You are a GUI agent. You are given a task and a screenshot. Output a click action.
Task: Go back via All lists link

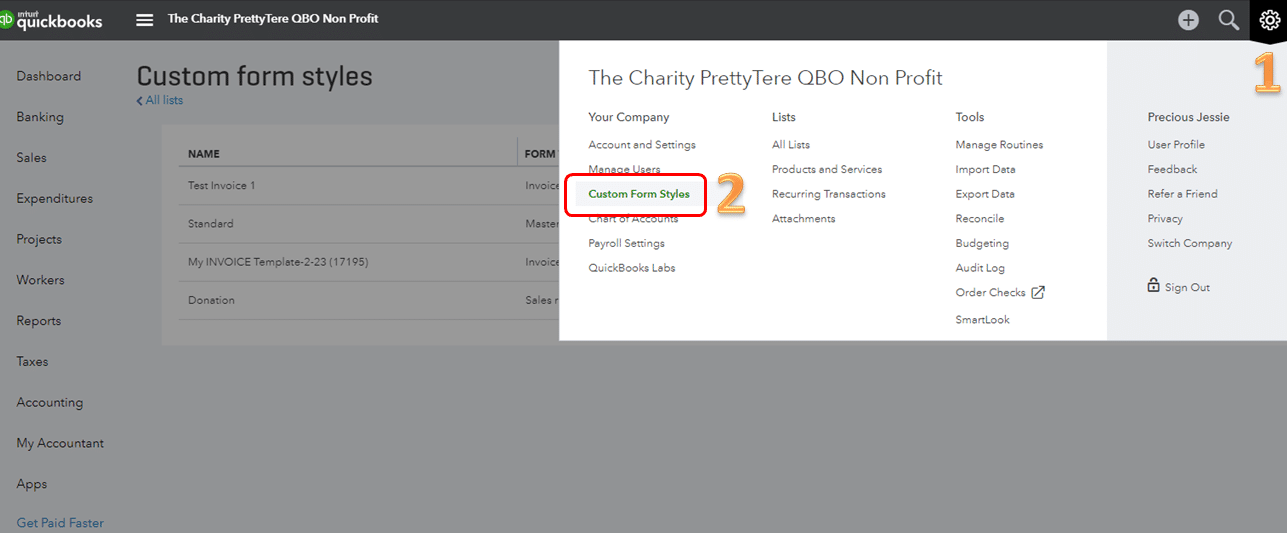click(x=160, y=100)
